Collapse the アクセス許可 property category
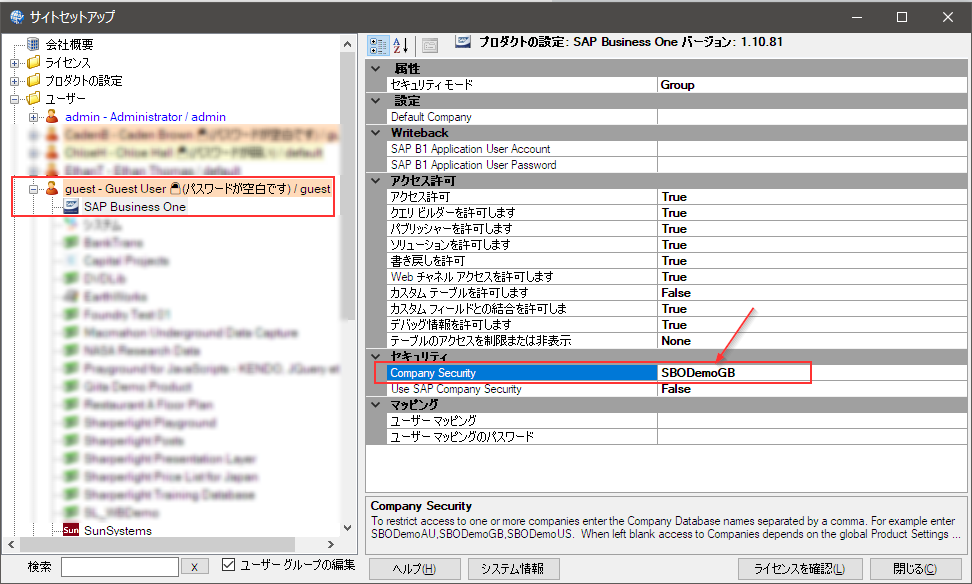The image size is (972, 584). click(x=376, y=180)
